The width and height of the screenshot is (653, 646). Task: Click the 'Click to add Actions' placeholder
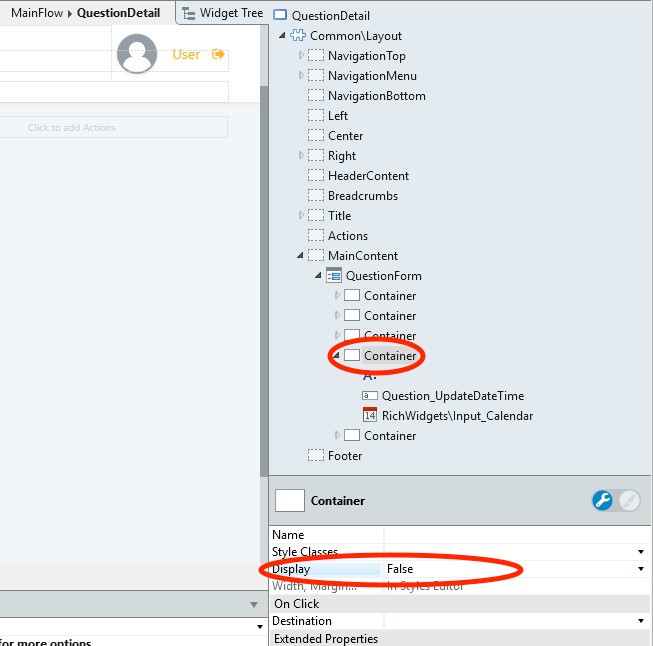(x=72, y=127)
